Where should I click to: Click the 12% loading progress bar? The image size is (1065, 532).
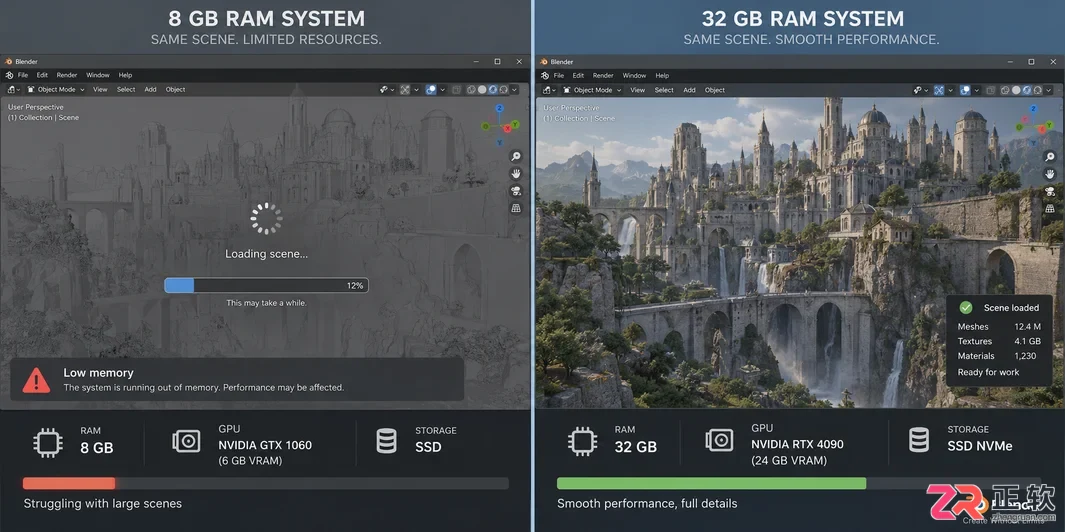266,285
